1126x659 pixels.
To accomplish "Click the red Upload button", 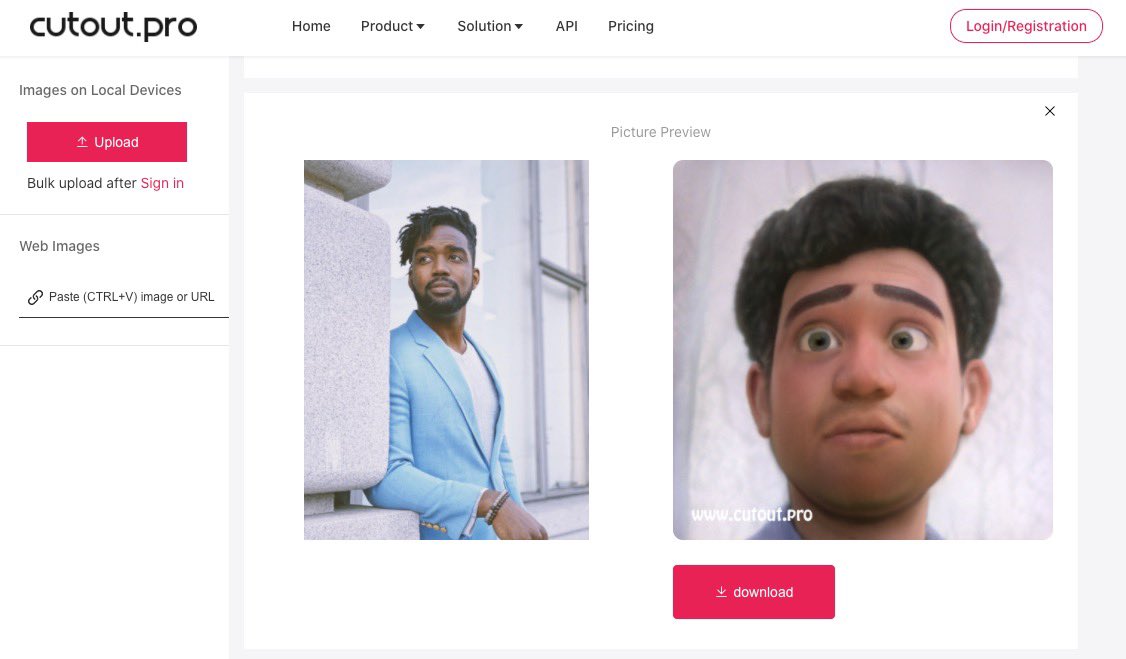I will click(x=107, y=142).
